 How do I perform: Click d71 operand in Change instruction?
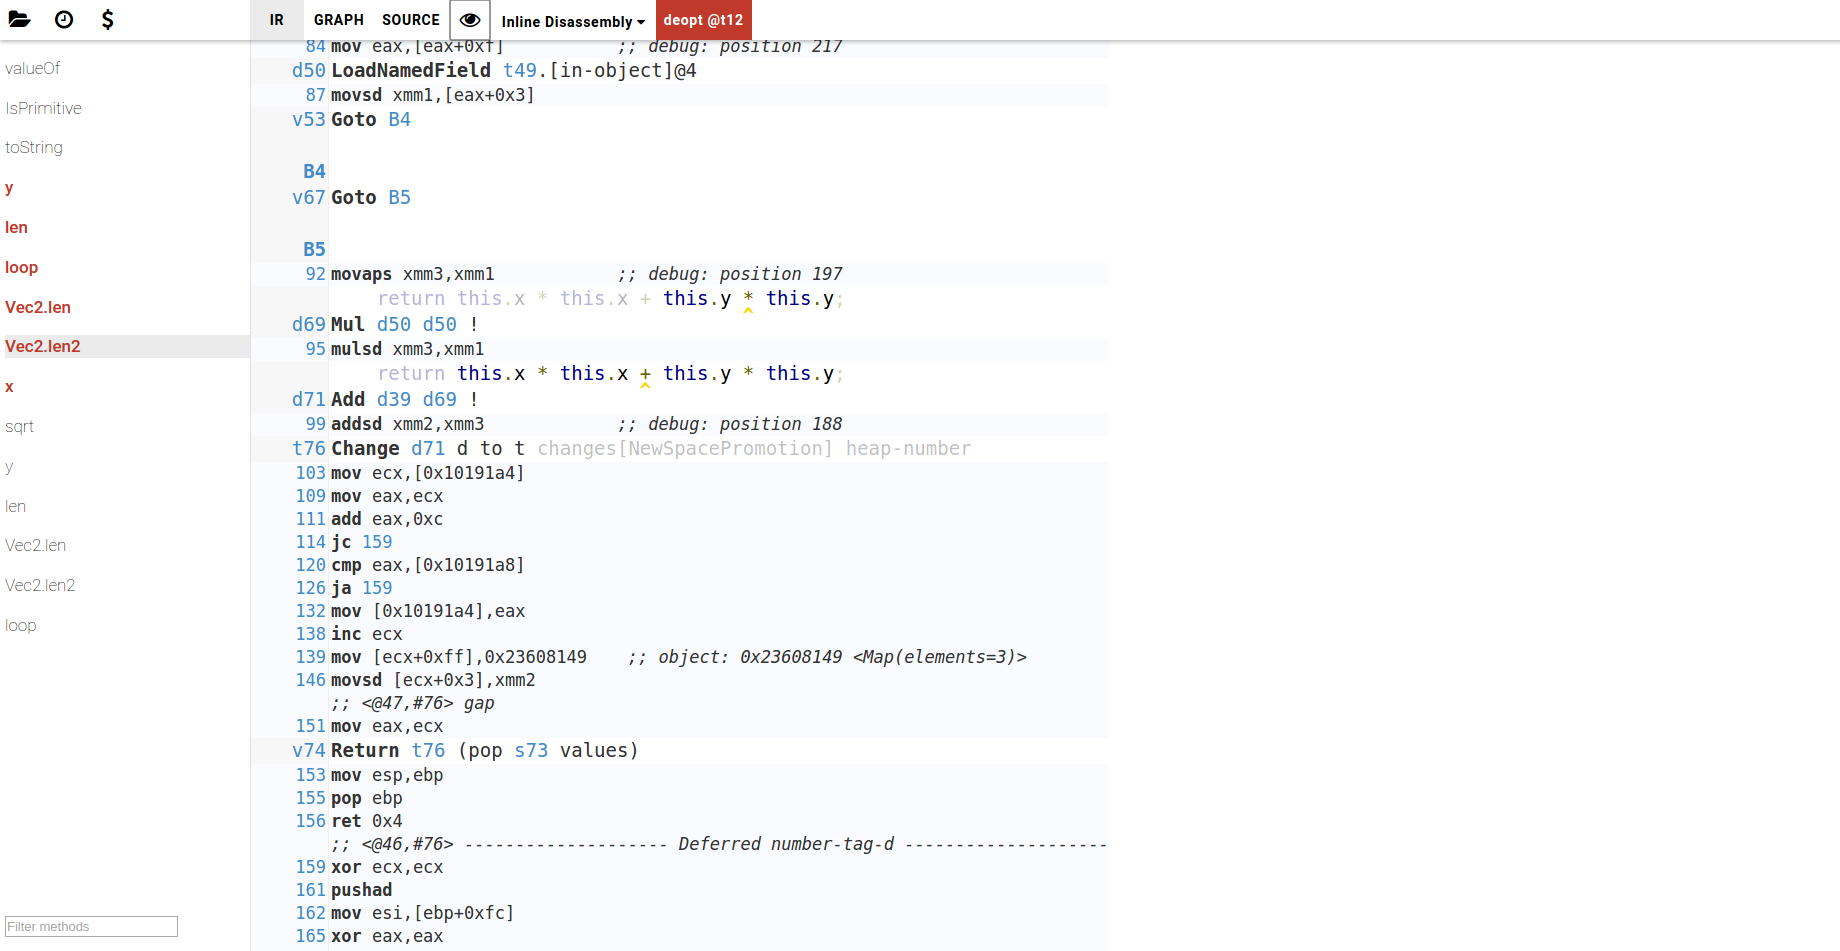coord(428,448)
